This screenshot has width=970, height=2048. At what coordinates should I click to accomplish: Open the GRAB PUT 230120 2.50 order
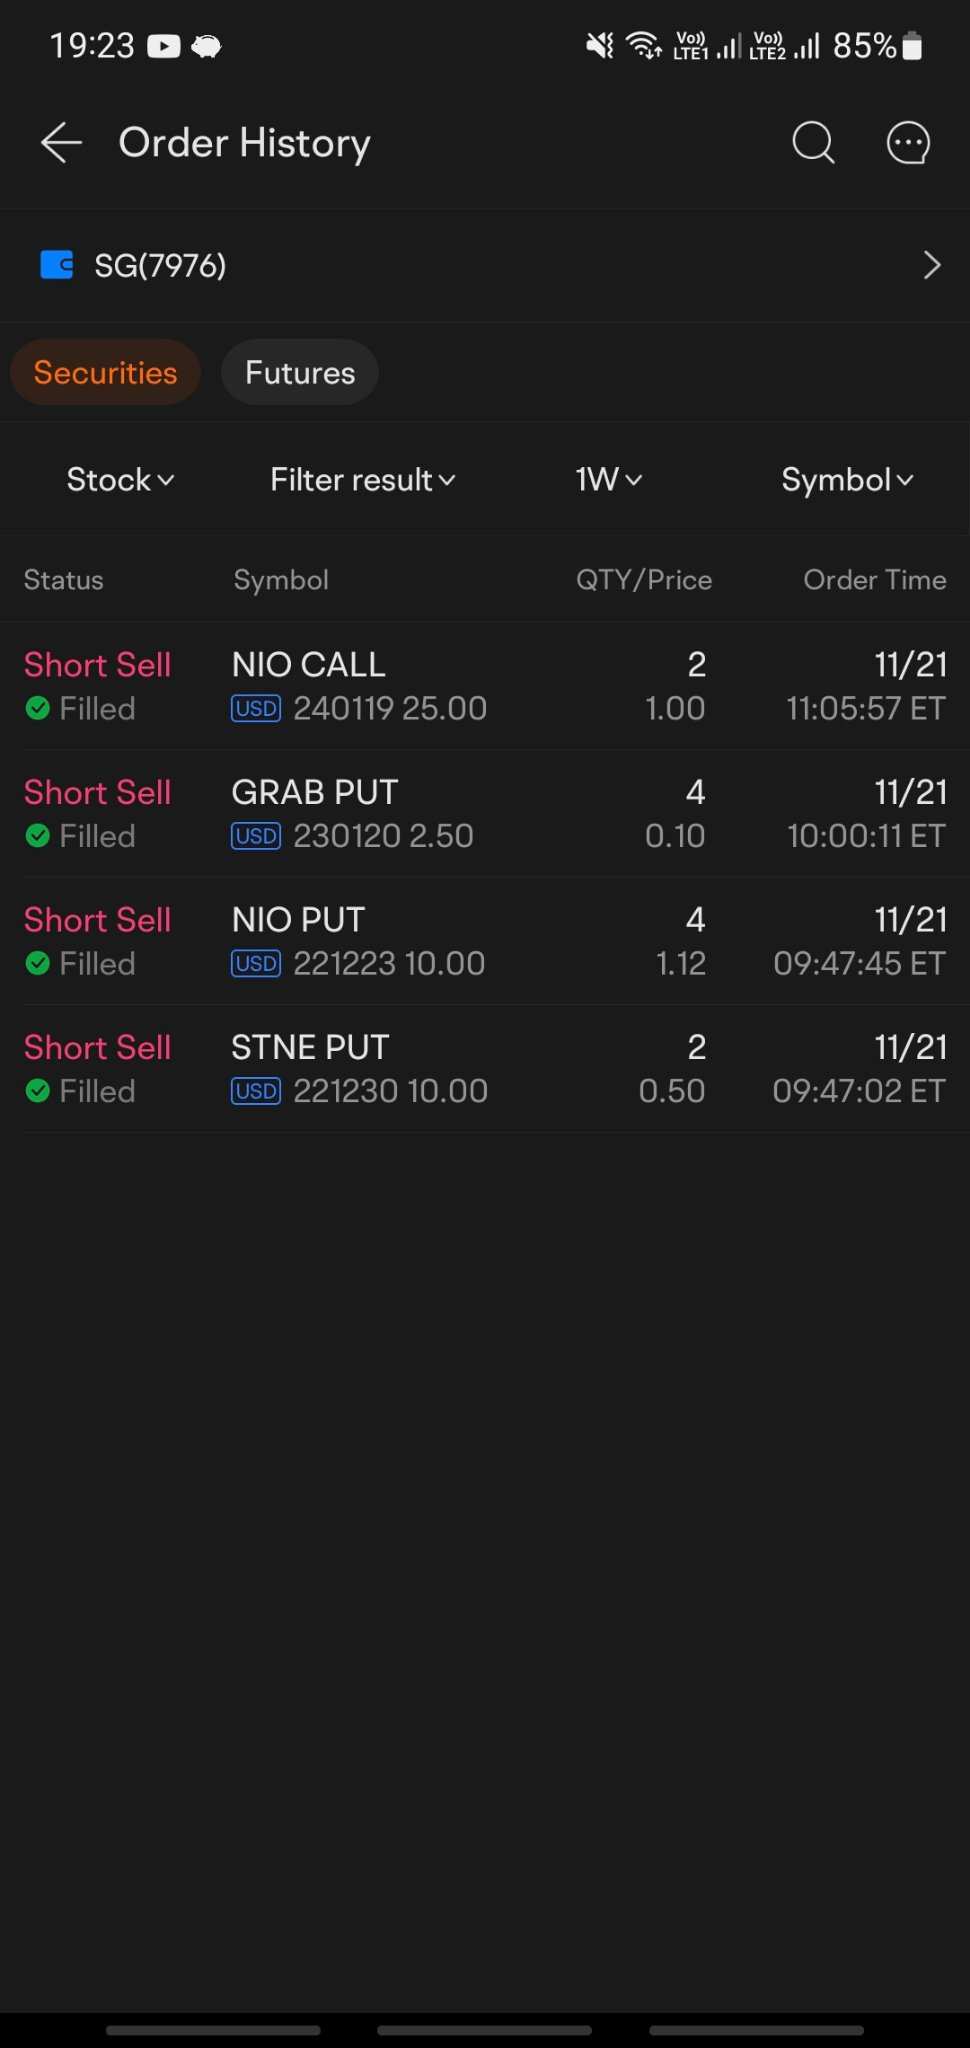click(x=485, y=814)
